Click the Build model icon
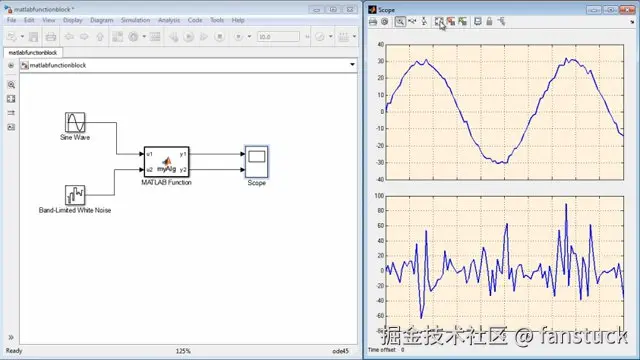640x360 pixels. coord(344,37)
